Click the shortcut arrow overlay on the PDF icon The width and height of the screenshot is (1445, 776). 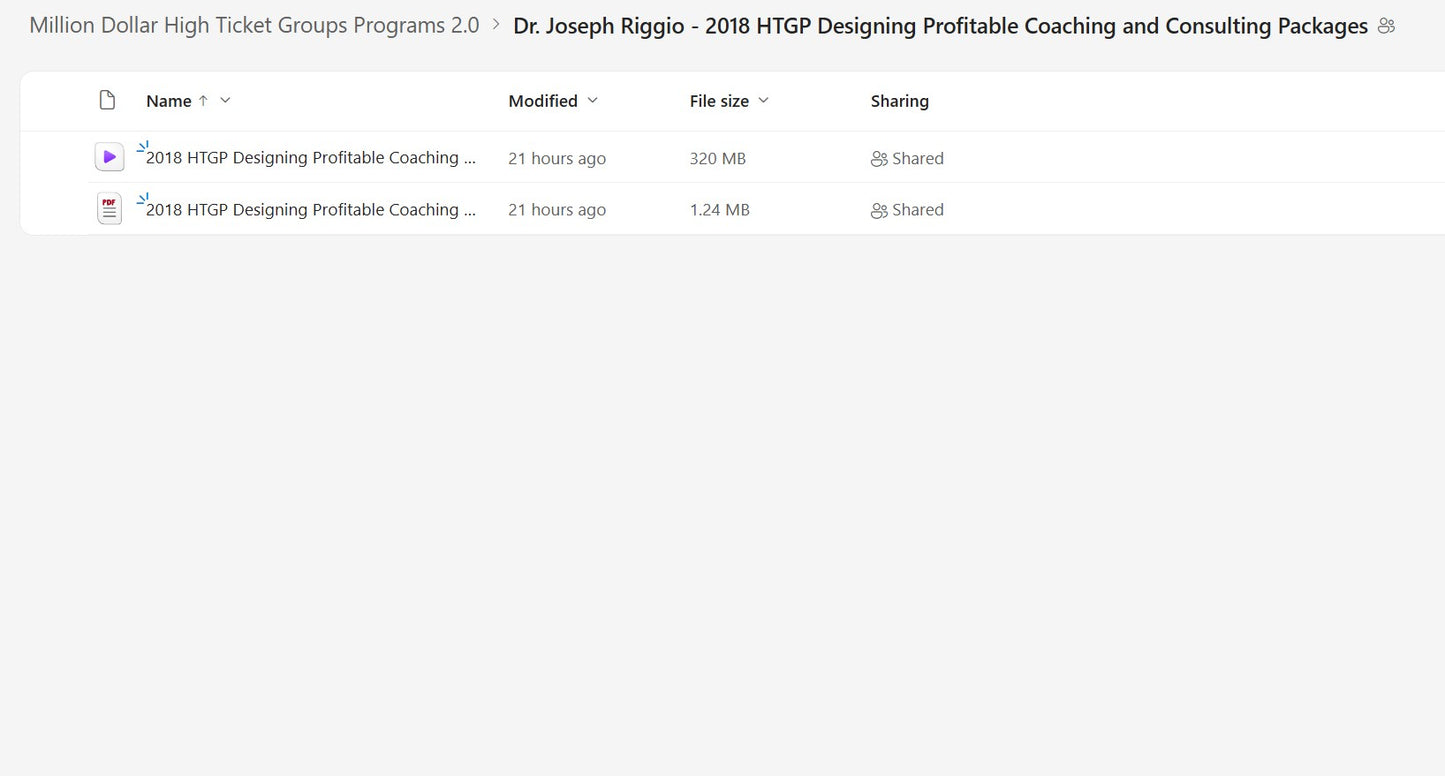141,197
